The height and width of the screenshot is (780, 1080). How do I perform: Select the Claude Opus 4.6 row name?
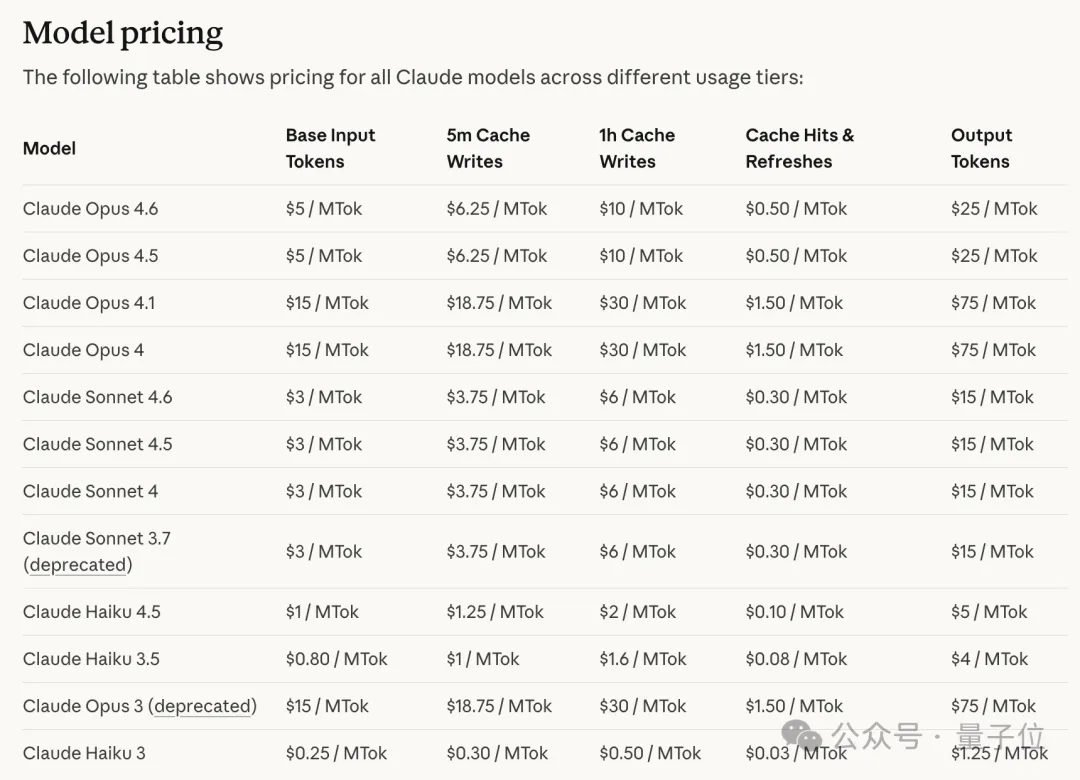(x=90, y=209)
